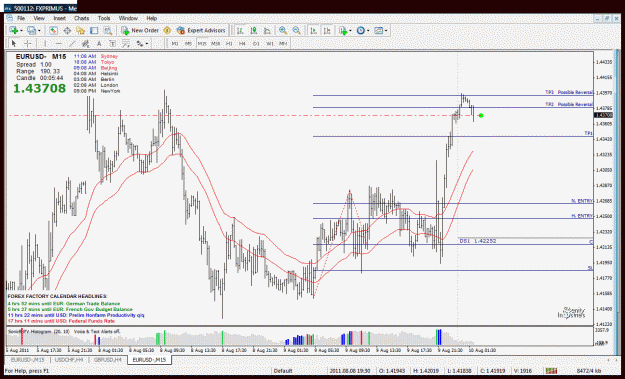Switch chart to line chart type

click(x=267, y=30)
